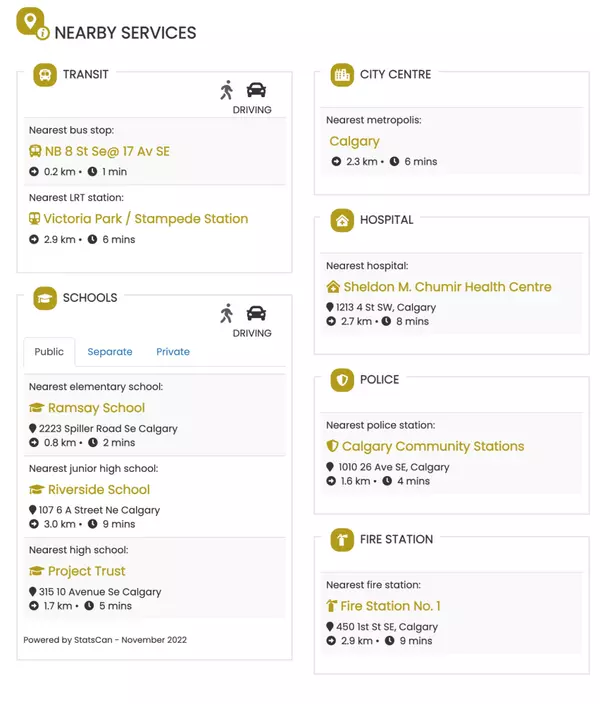Open Sheldon M. Chumir Health Centre link
This screenshot has width=600, height=704.
click(x=447, y=287)
